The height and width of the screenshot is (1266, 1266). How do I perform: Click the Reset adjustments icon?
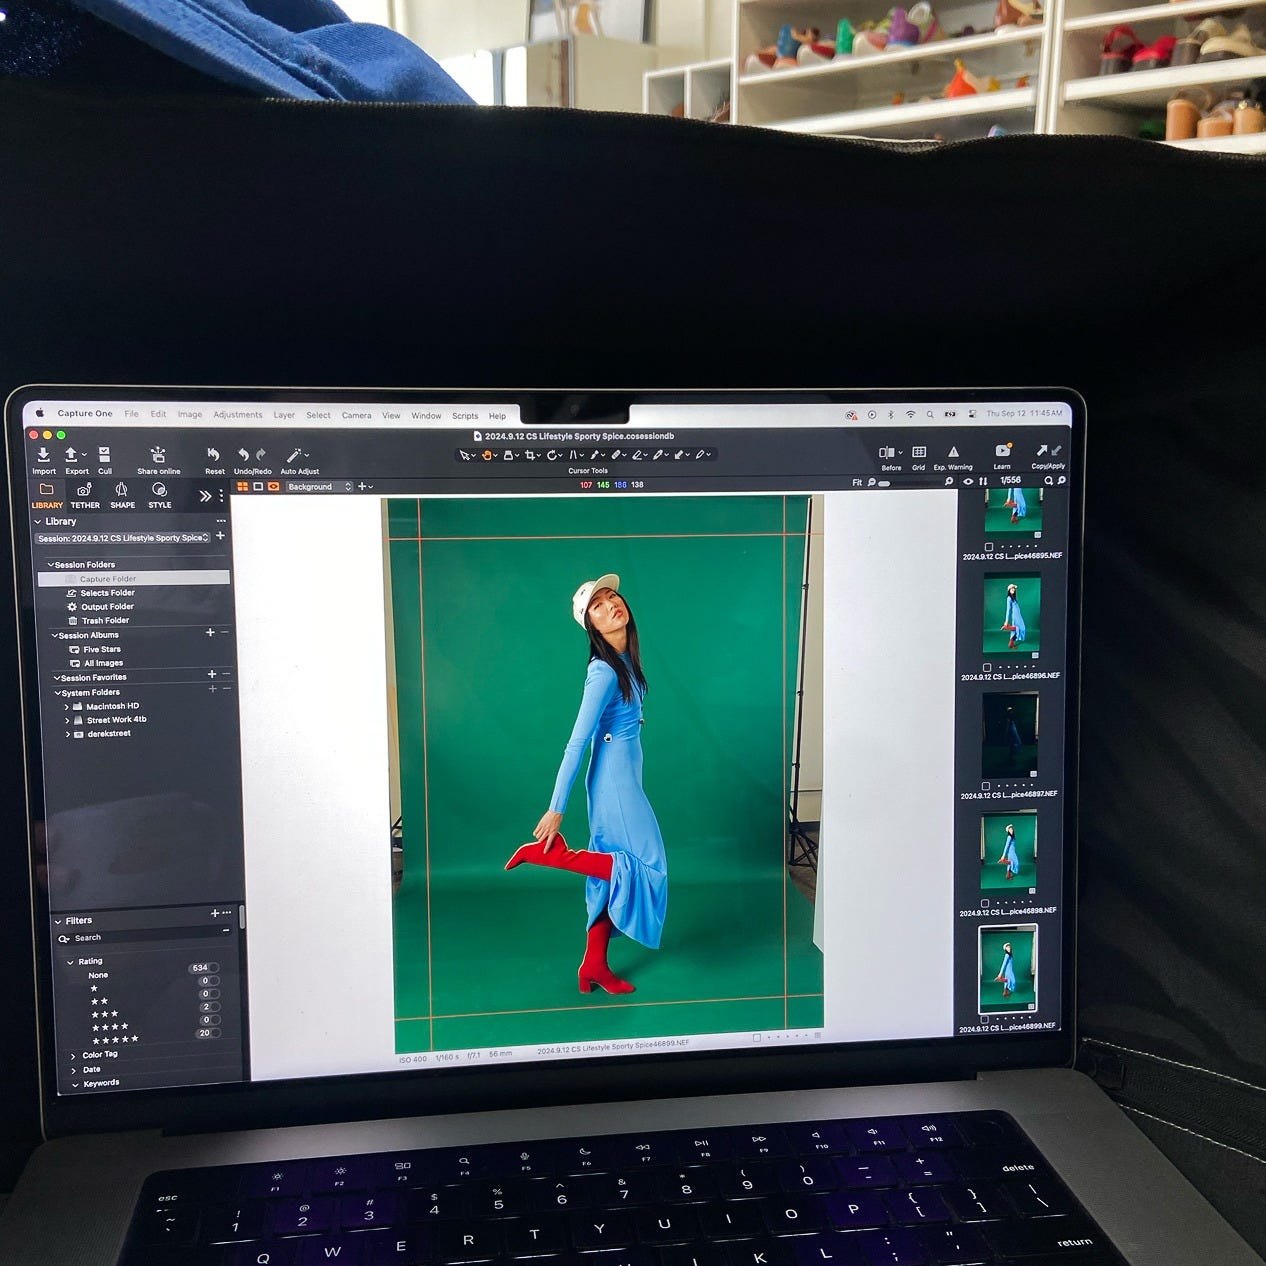tap(213, 455)
